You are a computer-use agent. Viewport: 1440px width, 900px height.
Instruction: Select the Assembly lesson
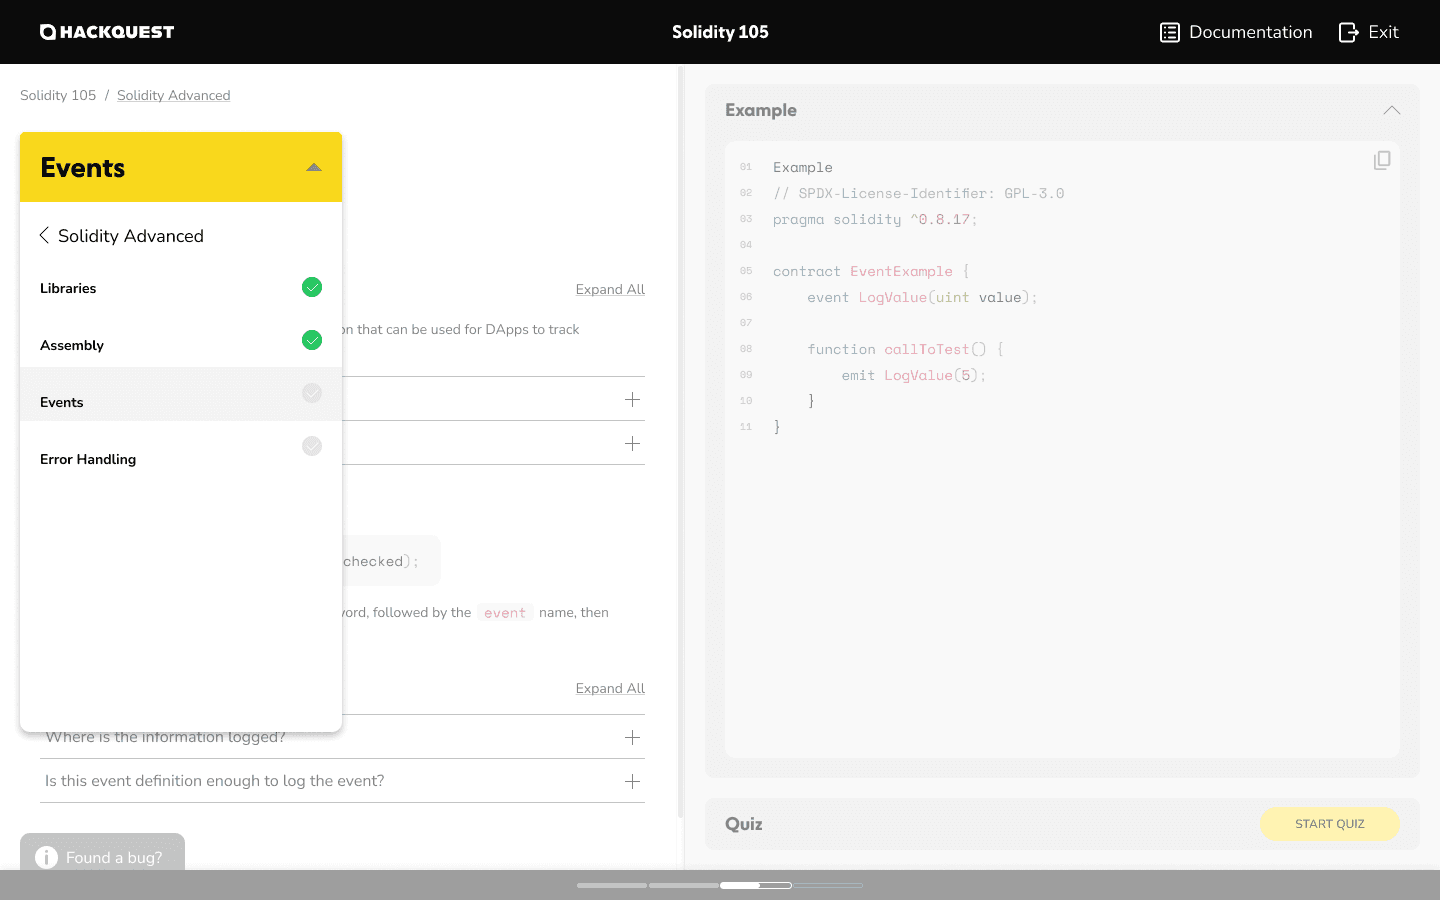[x=181, y=345]
